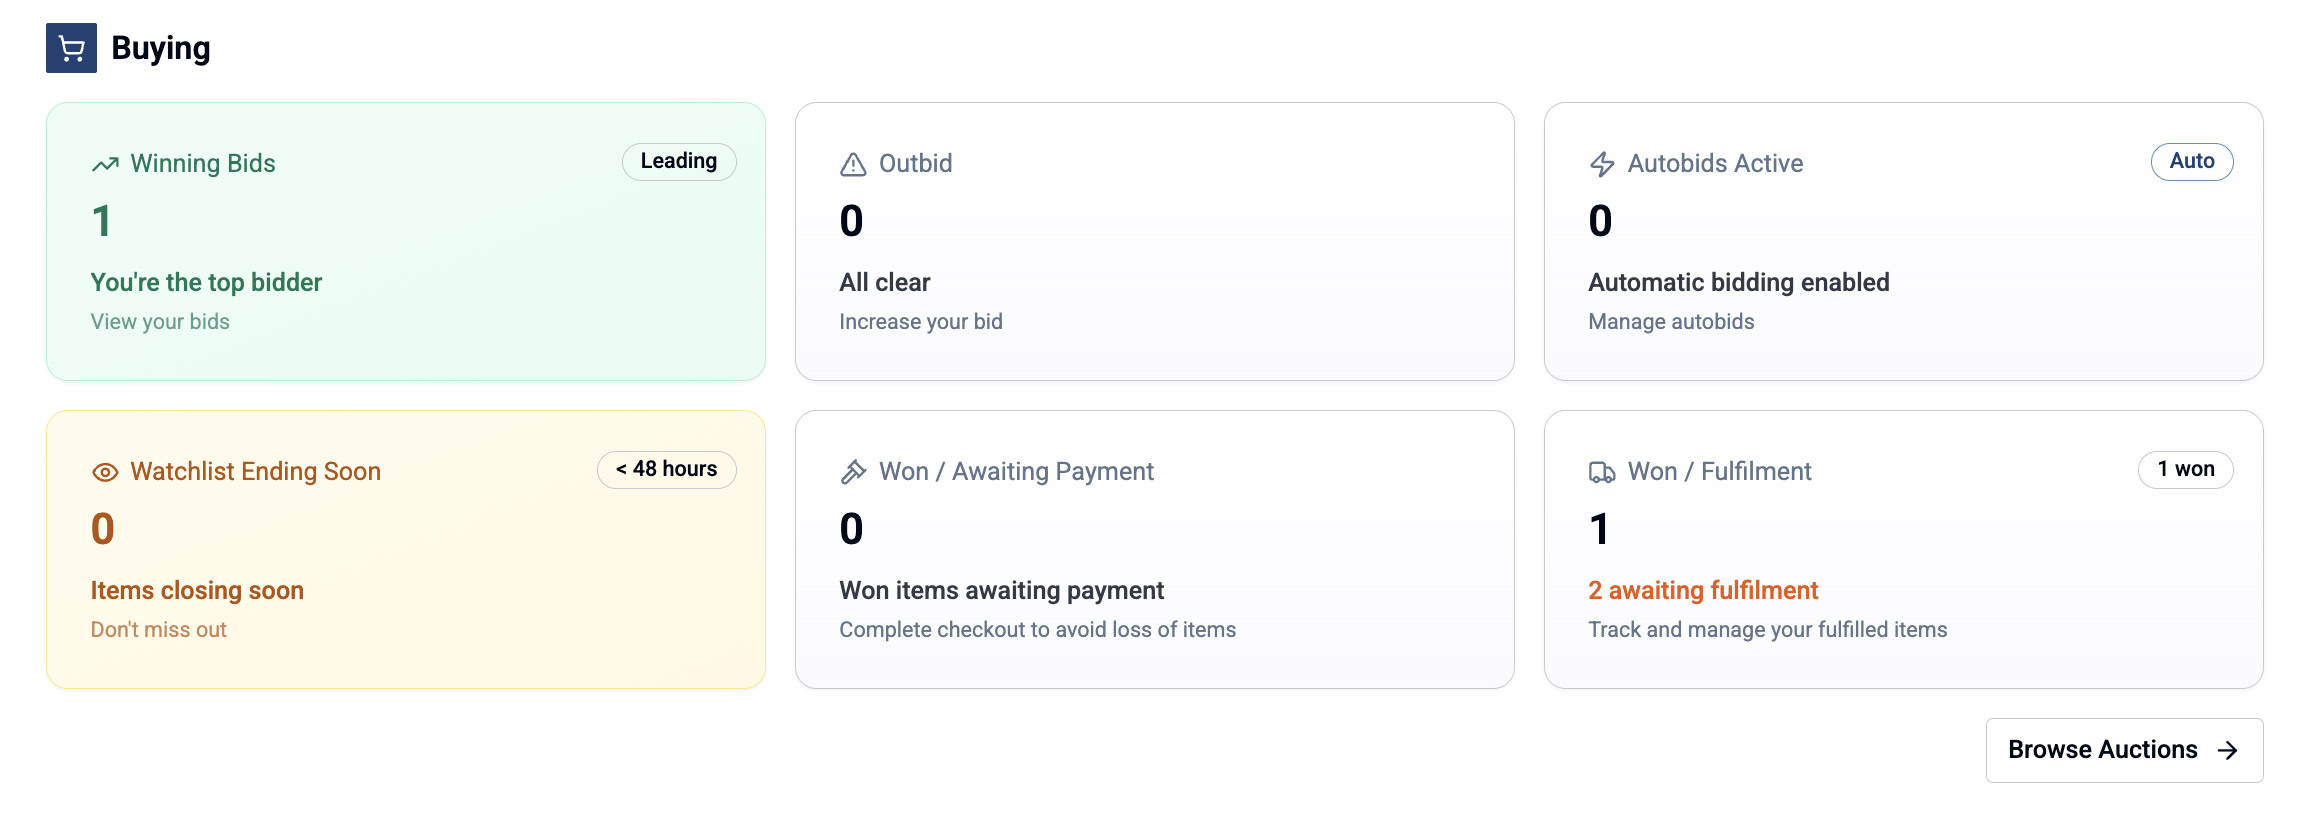This screenshot has height=820, width=2303.
Task: Click the 1 won badge
Action: [x=2185, y=470]
